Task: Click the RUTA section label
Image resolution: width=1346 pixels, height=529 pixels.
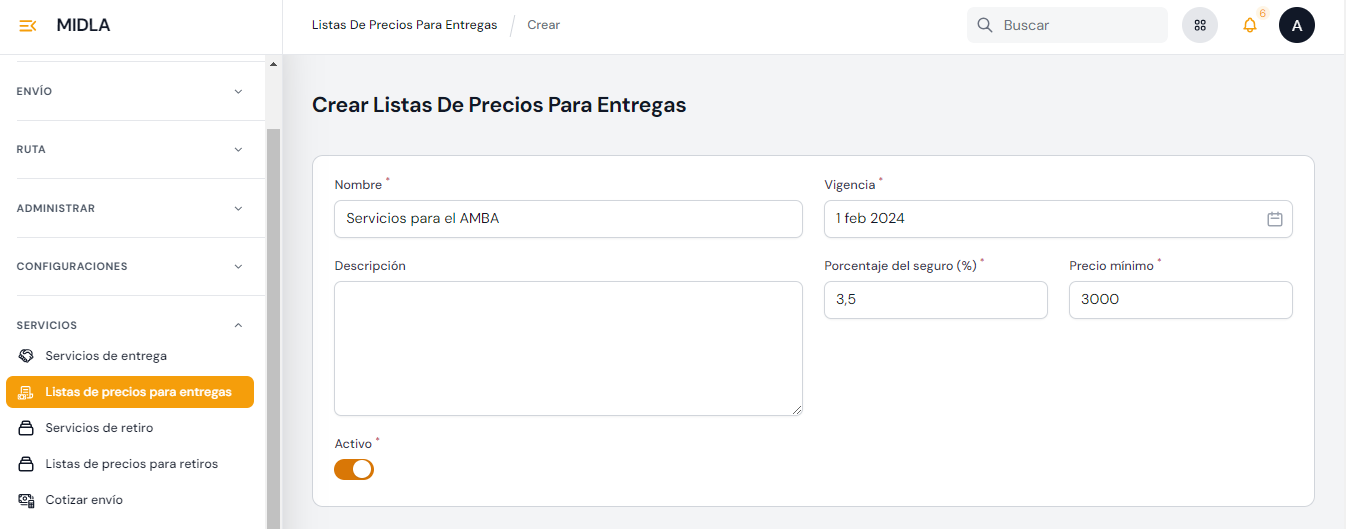Action: (31, 150)
